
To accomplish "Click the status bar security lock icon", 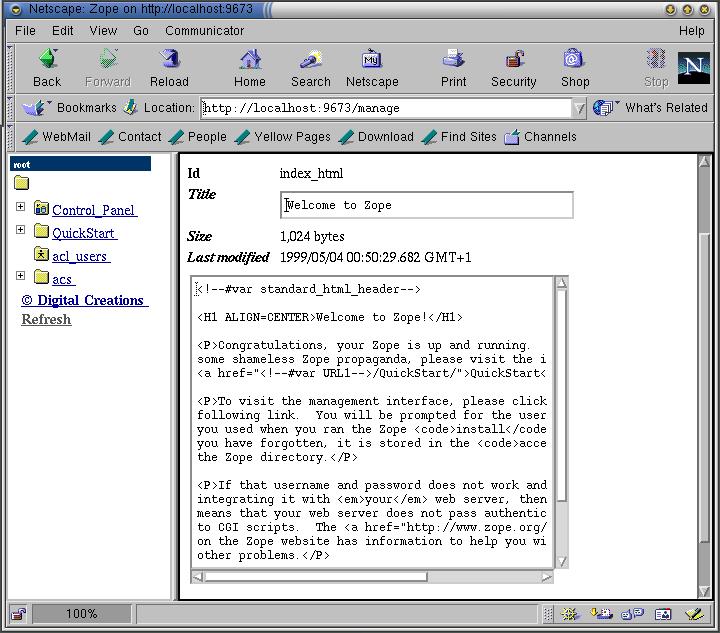I will click(x=19, y=614).
